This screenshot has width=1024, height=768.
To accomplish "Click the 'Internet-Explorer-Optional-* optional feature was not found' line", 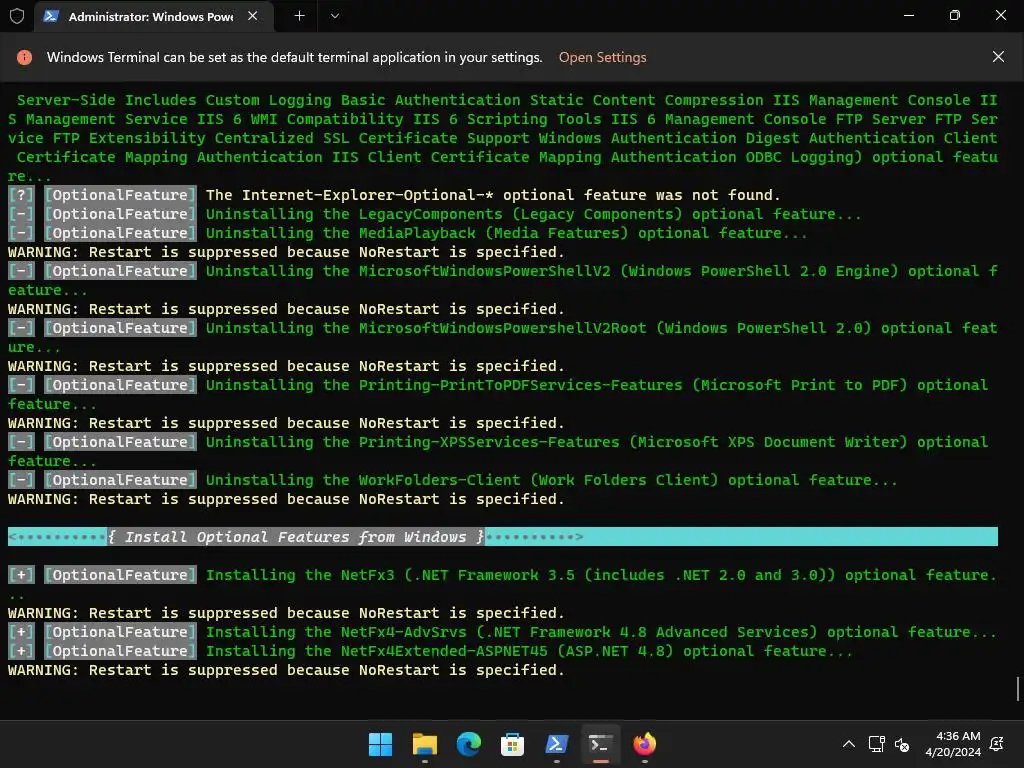I will 493,195.
